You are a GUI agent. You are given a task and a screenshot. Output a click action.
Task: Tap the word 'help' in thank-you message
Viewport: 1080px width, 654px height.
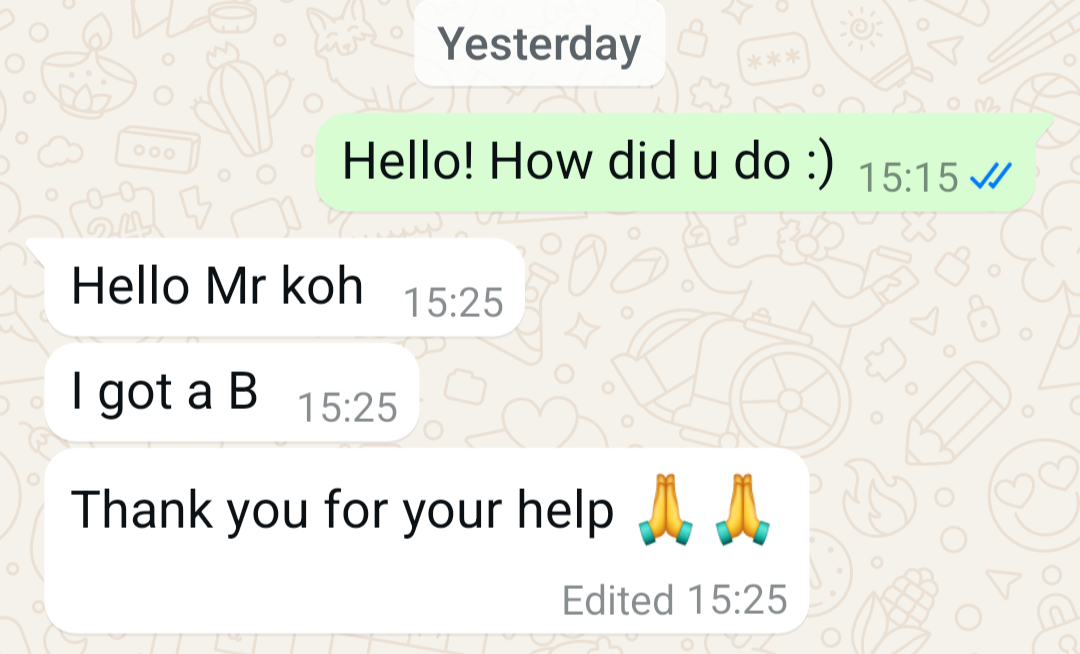(565, 510)
